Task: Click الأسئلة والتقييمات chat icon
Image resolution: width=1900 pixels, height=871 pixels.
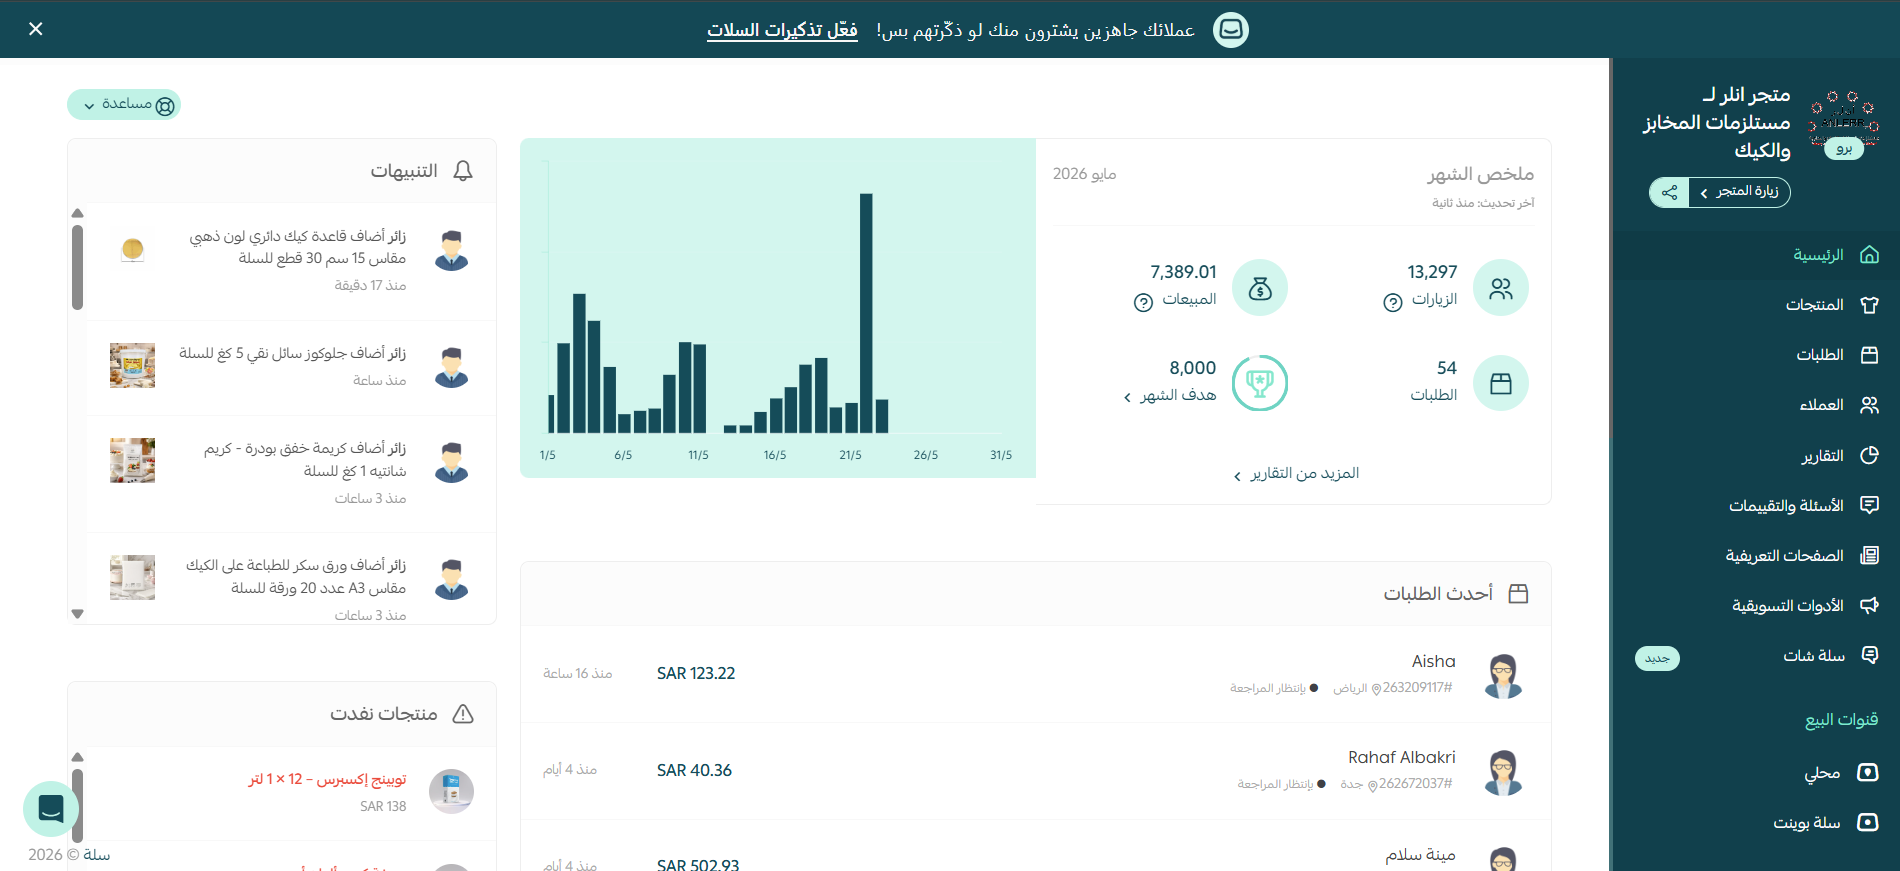Action: tap(1869, 505)
